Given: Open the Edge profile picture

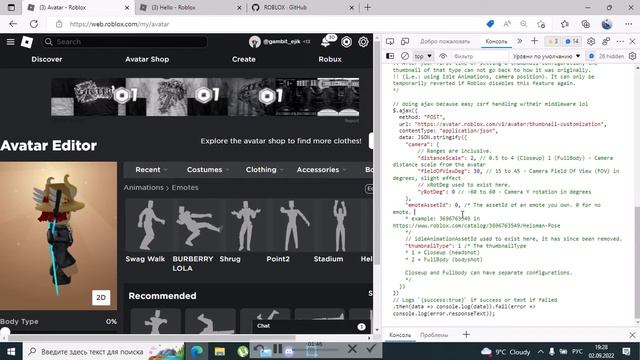Looking at the screenshot, I should 607,24.
